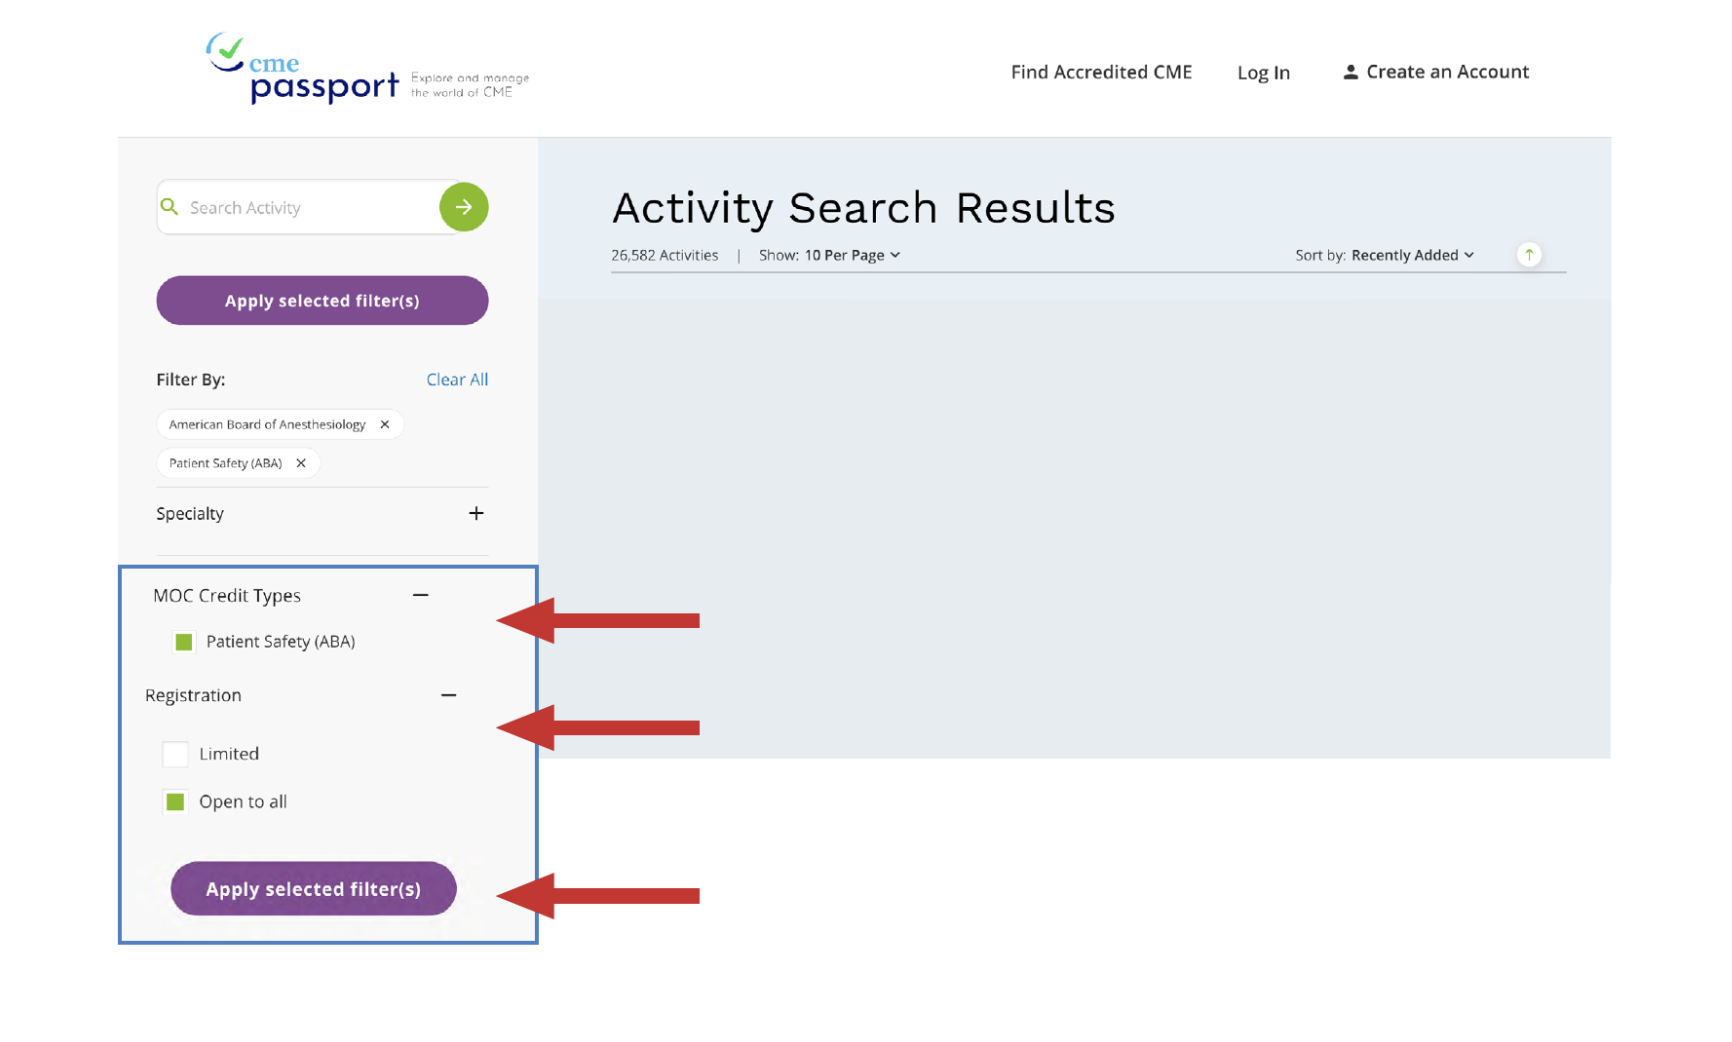The image size is (1732, 1042).
Task: Expand the Specialty filter section
Action: click(476, 513)
